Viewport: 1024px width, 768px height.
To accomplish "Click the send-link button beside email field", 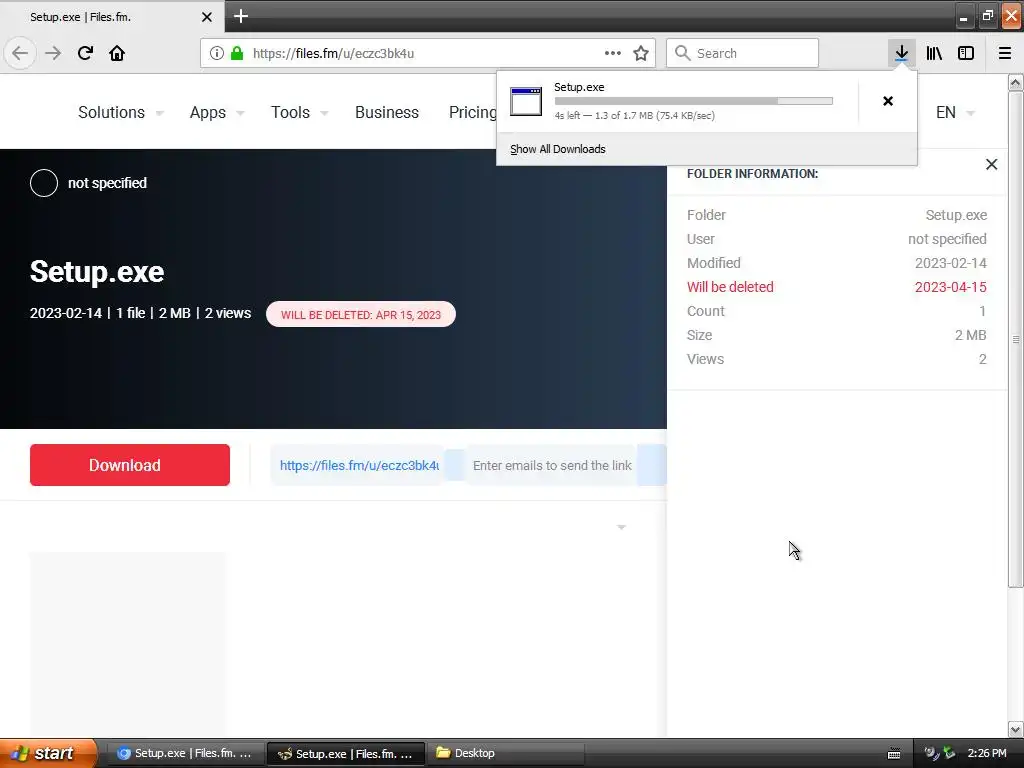I will coord(652,466).
